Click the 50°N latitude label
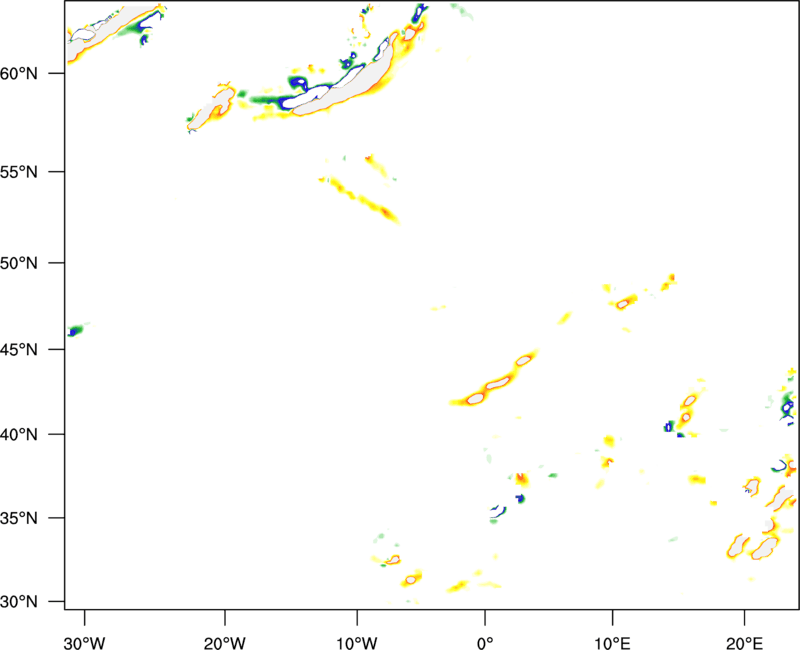This screenshot has width=800, height=650. tap(19, 264)
